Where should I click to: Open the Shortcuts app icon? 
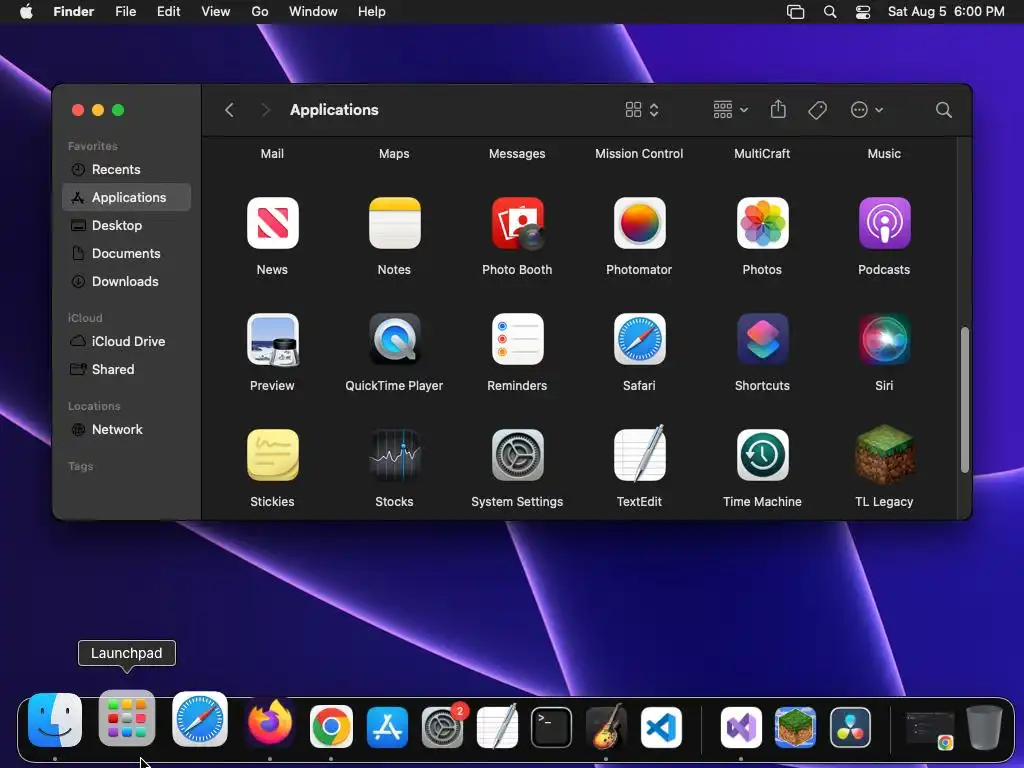(x=762, y=340)
